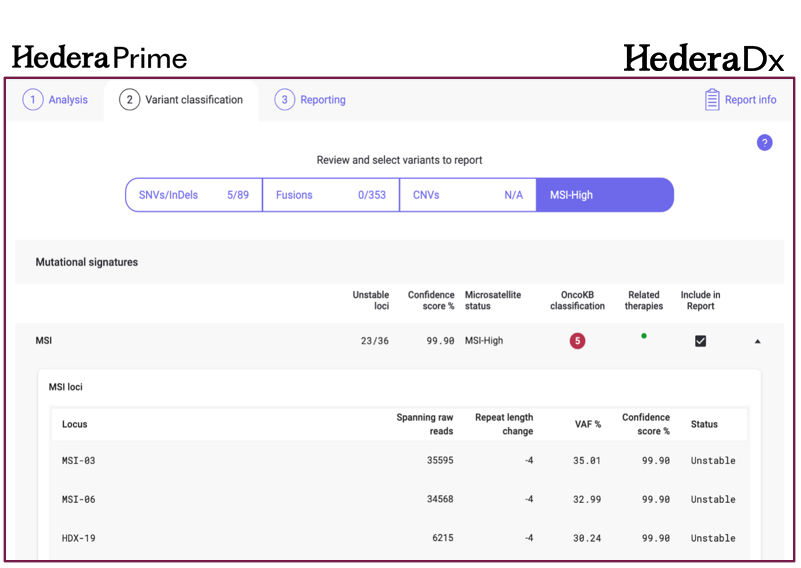Collapse the MSI row details arrow
801x568 pixels.
click(x=757, y=341)
